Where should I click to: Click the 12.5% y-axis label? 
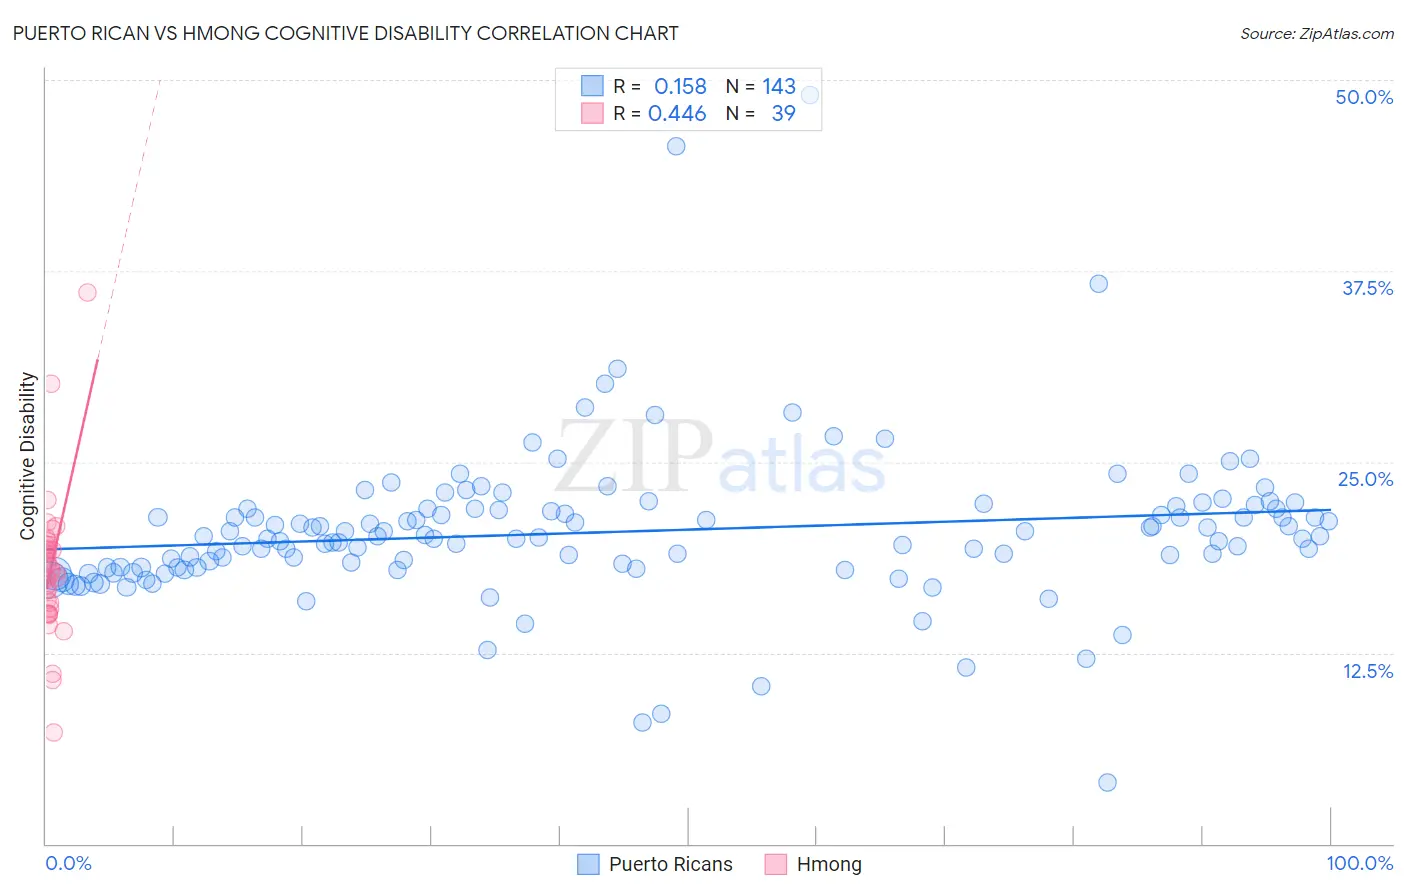1367,671
